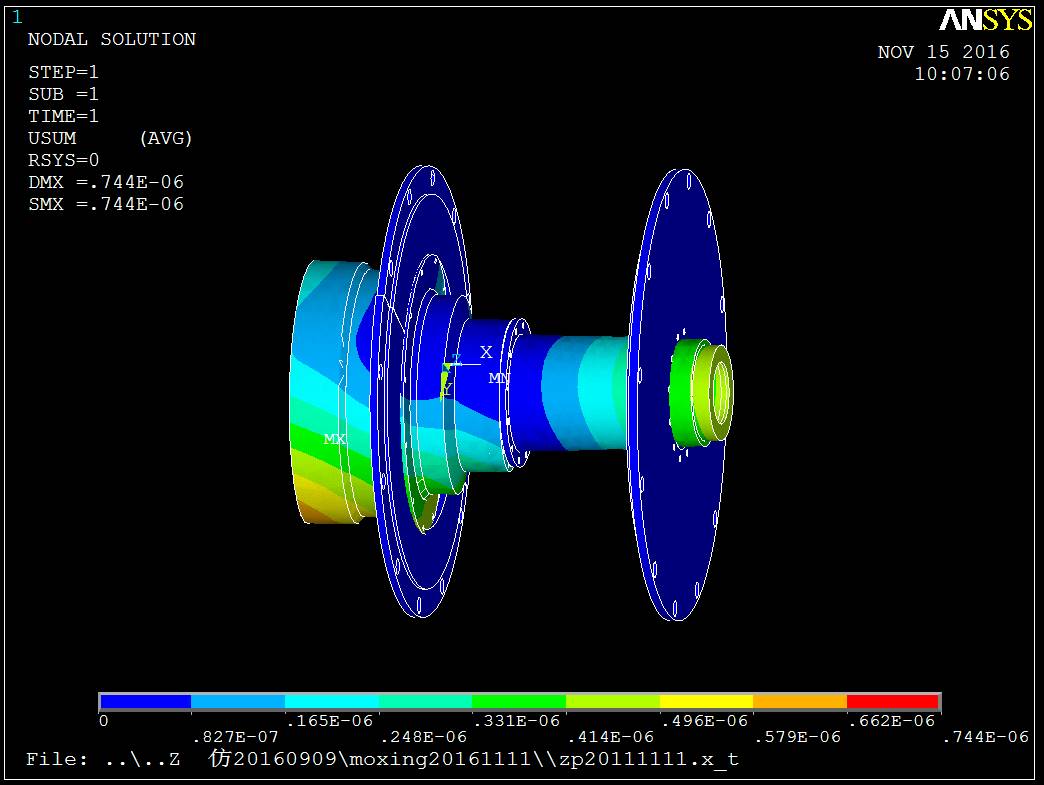Click the red segment of the contour legend

coord(892,701)
